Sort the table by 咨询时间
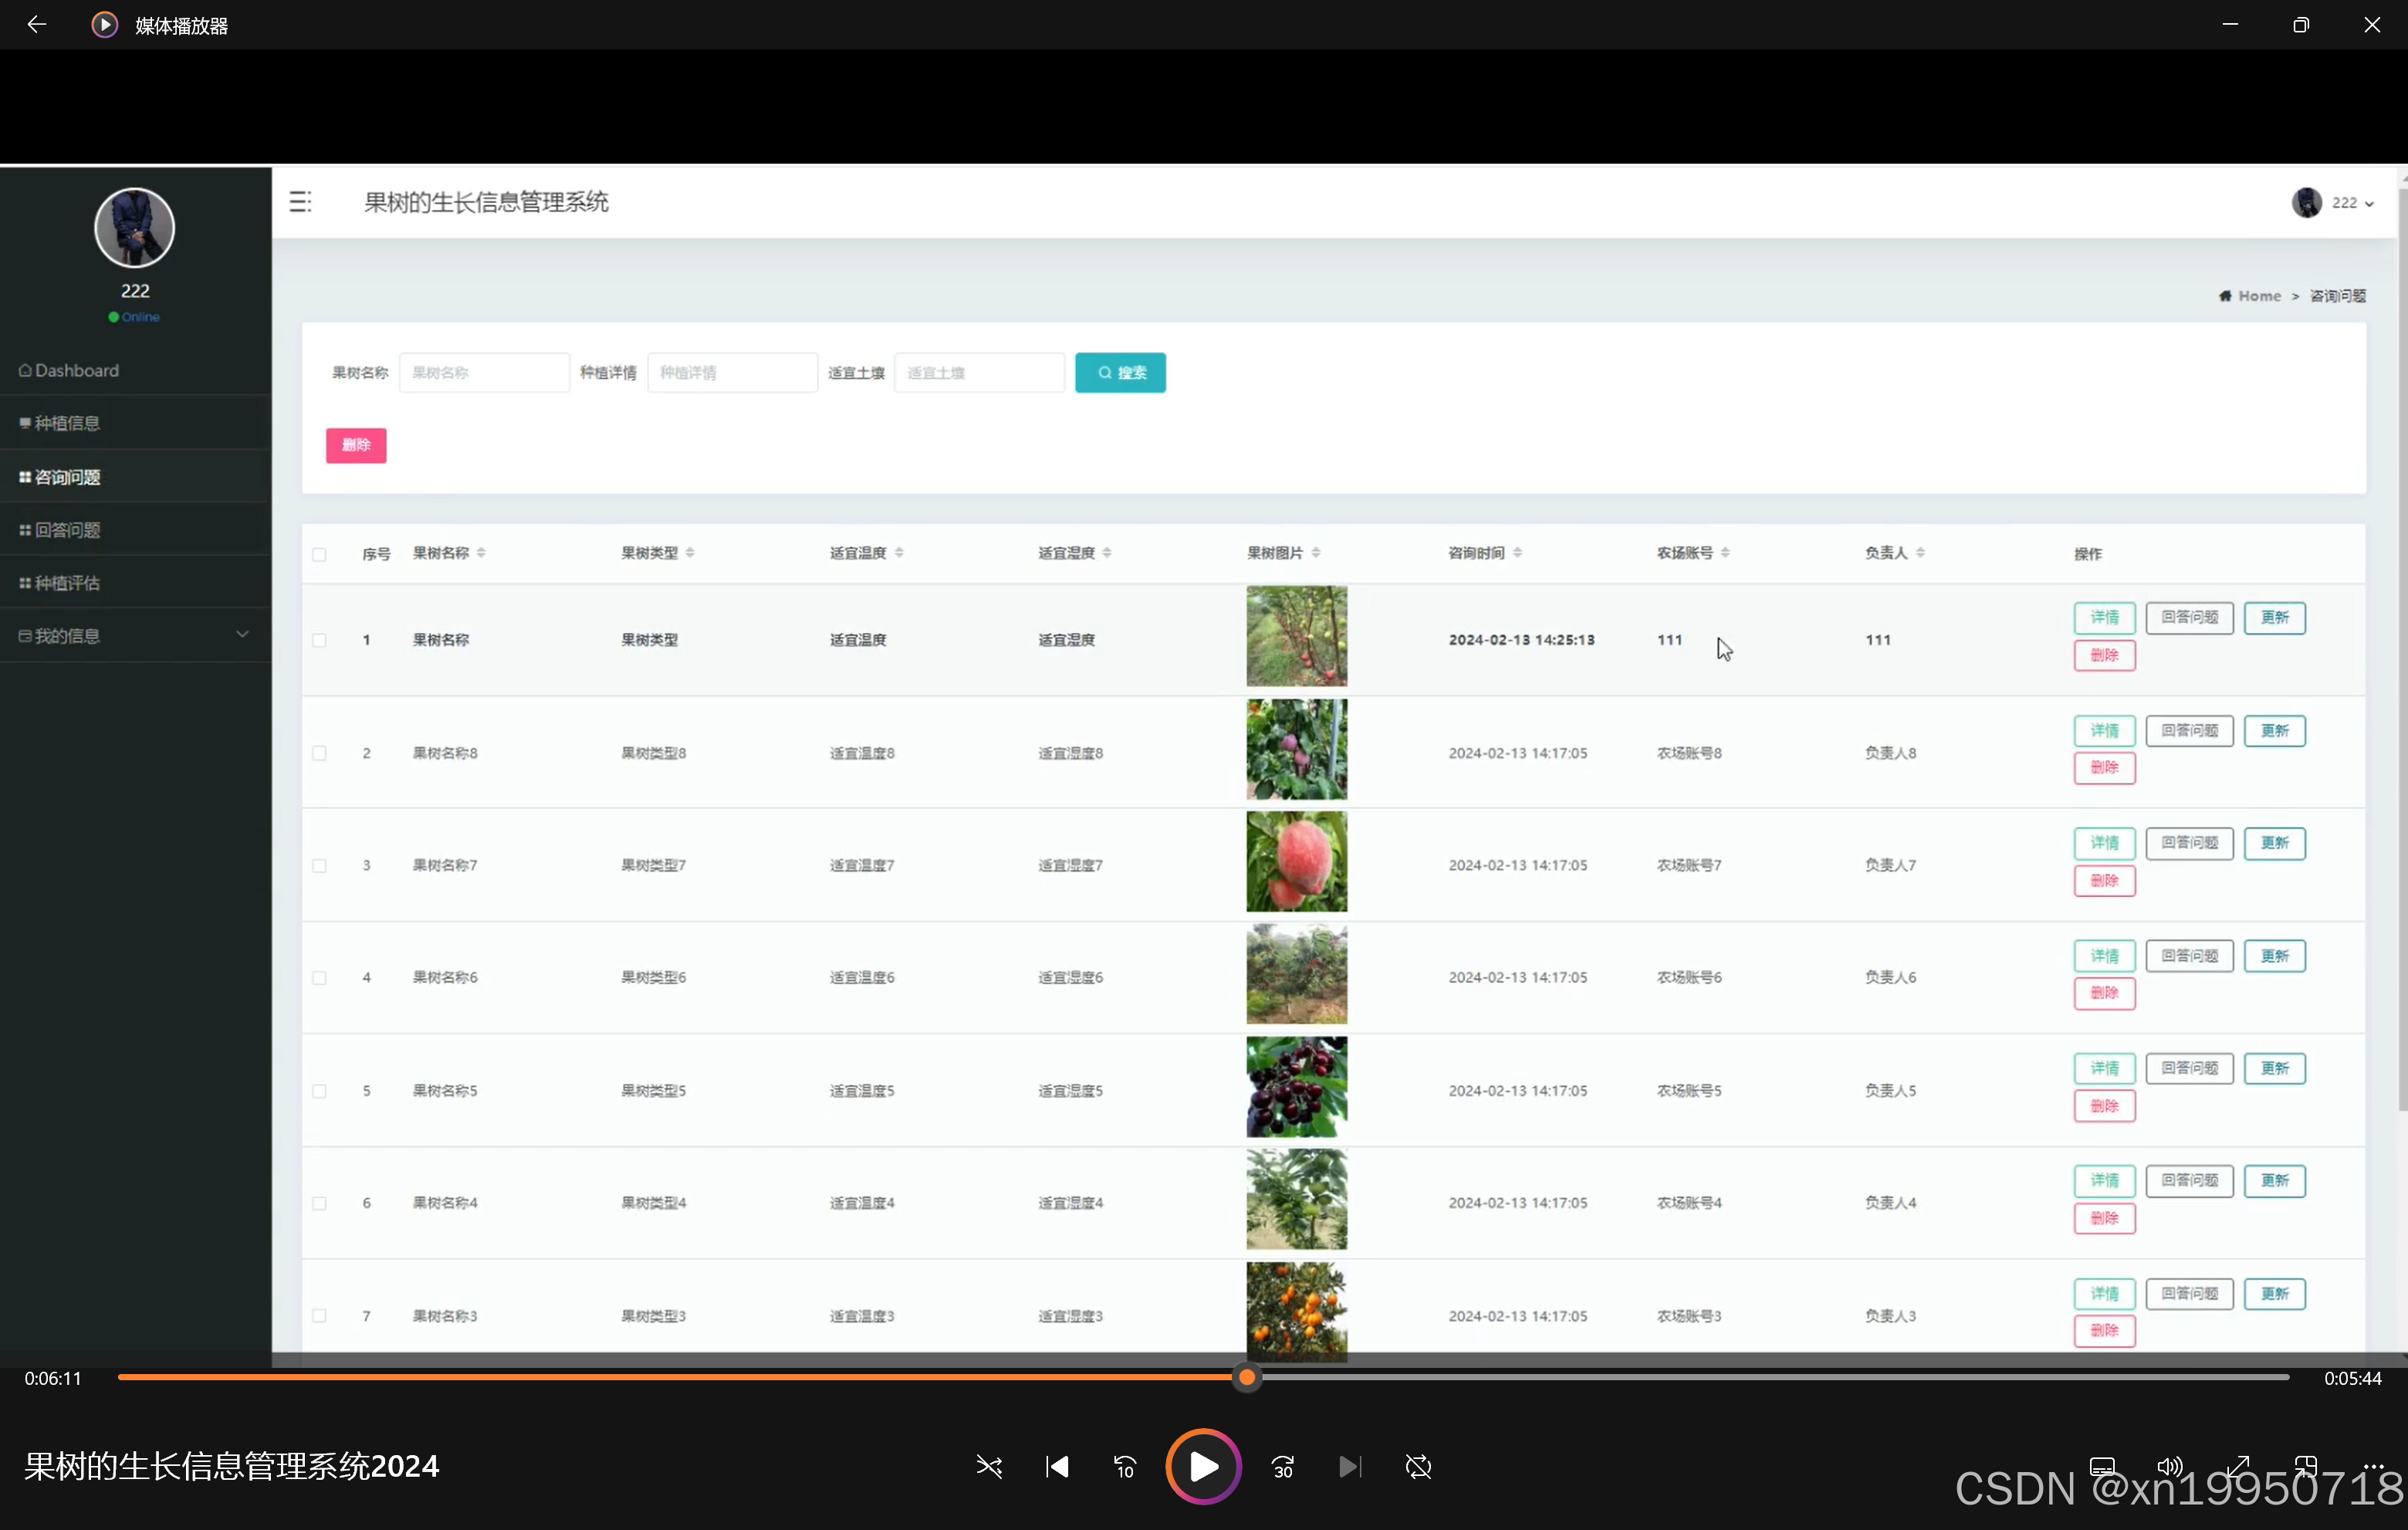Image resolution: width=2408 pixels, height=1530 pixels. click(1517, 553)
